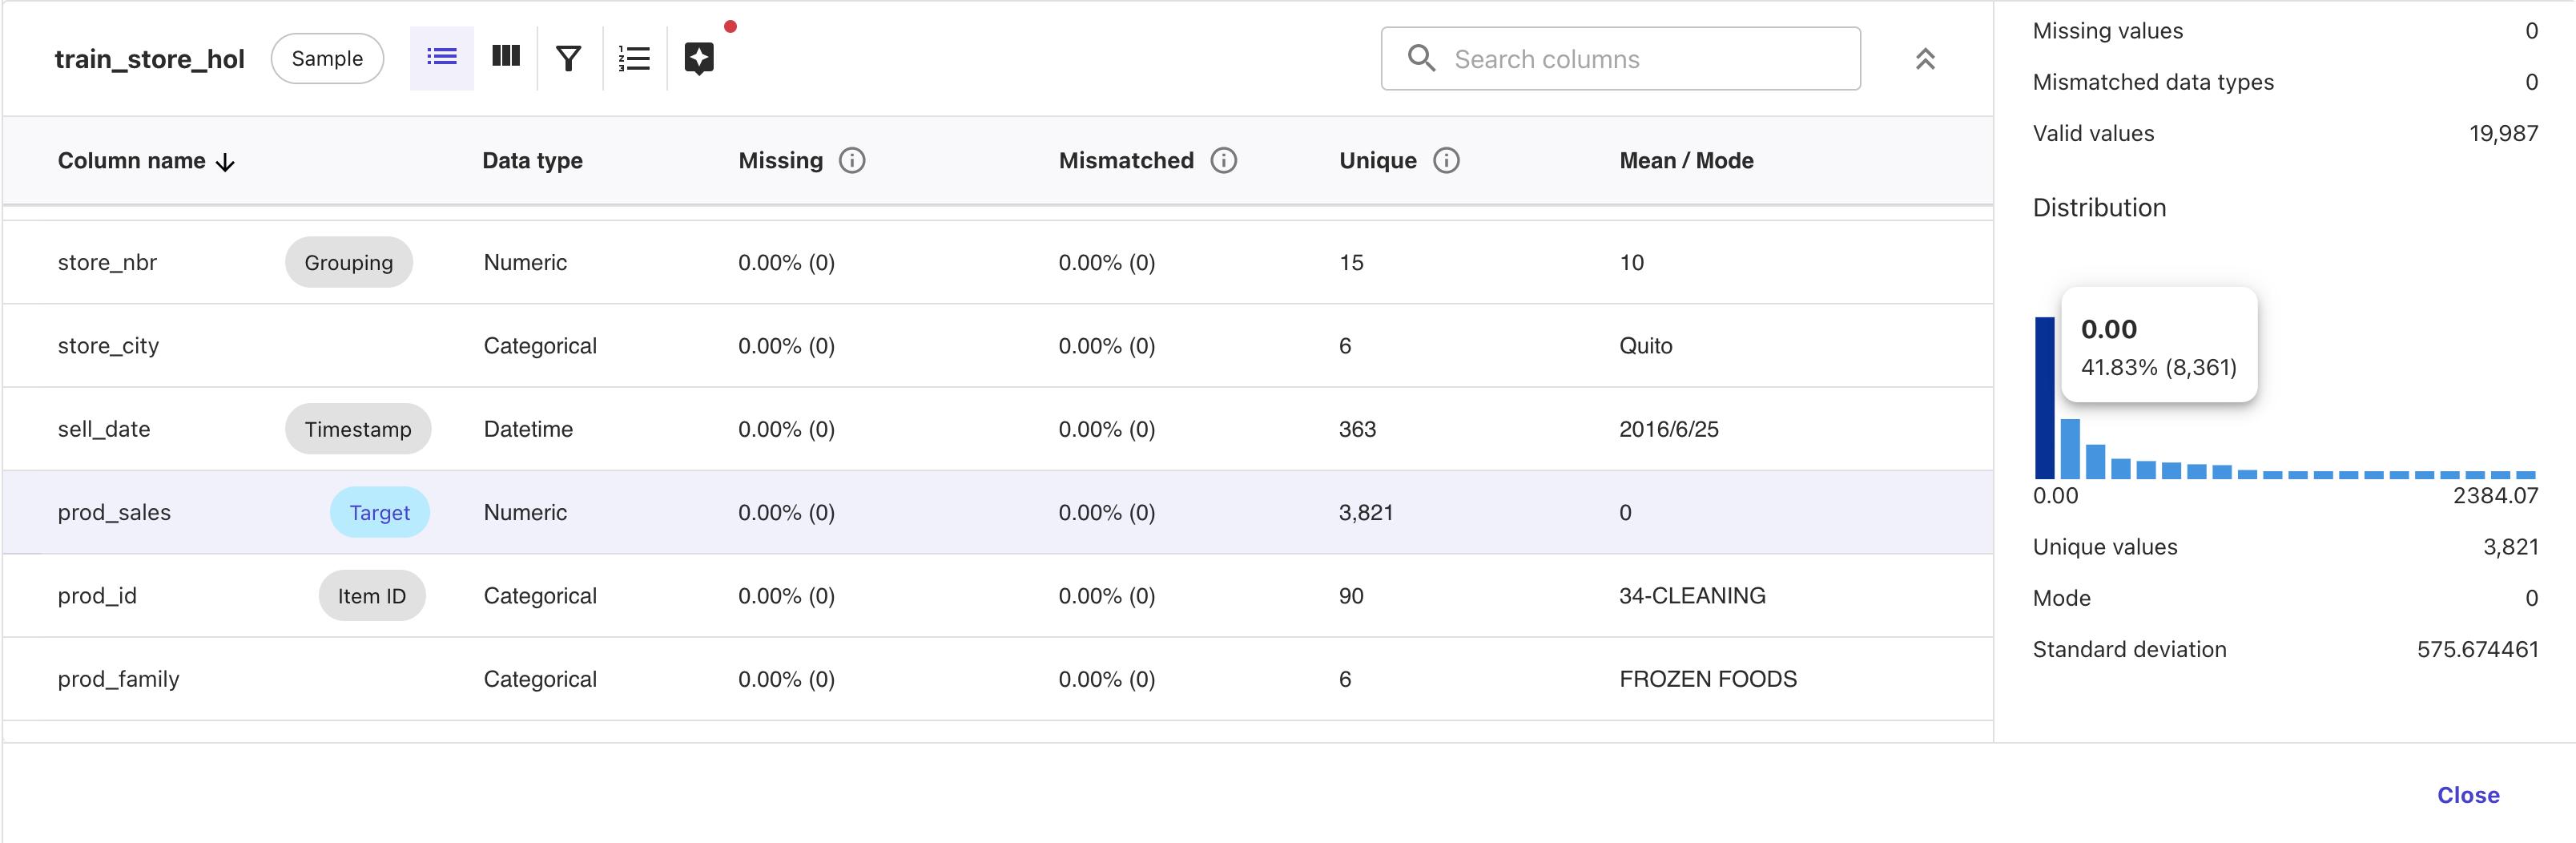Click the Grouping tag on store_nbr

point(348,262)
